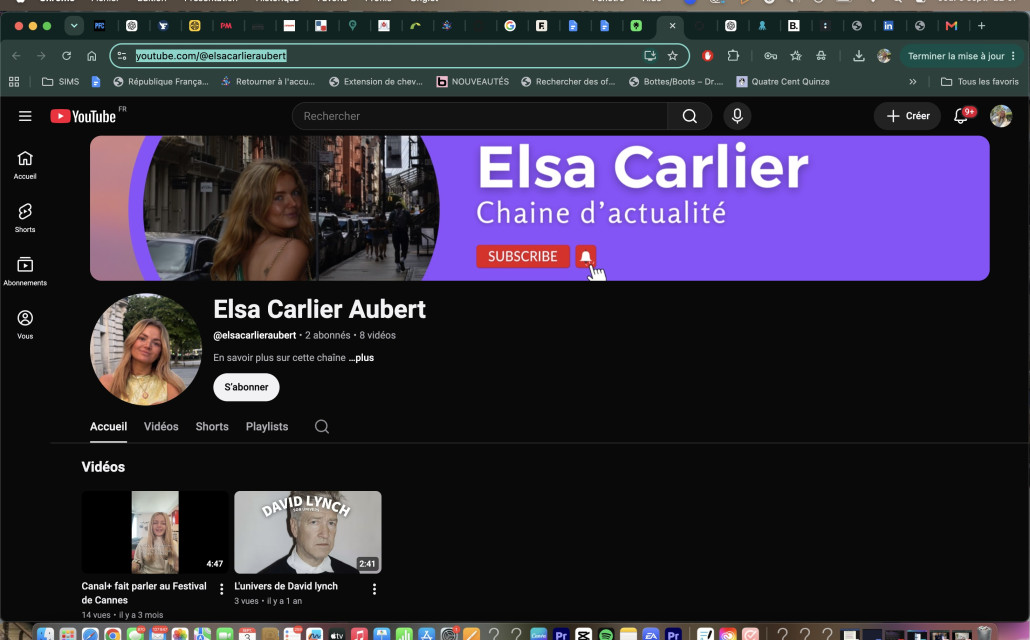
Task: Open options for the Canal+ Cannes video
Action: click(221, 589)
